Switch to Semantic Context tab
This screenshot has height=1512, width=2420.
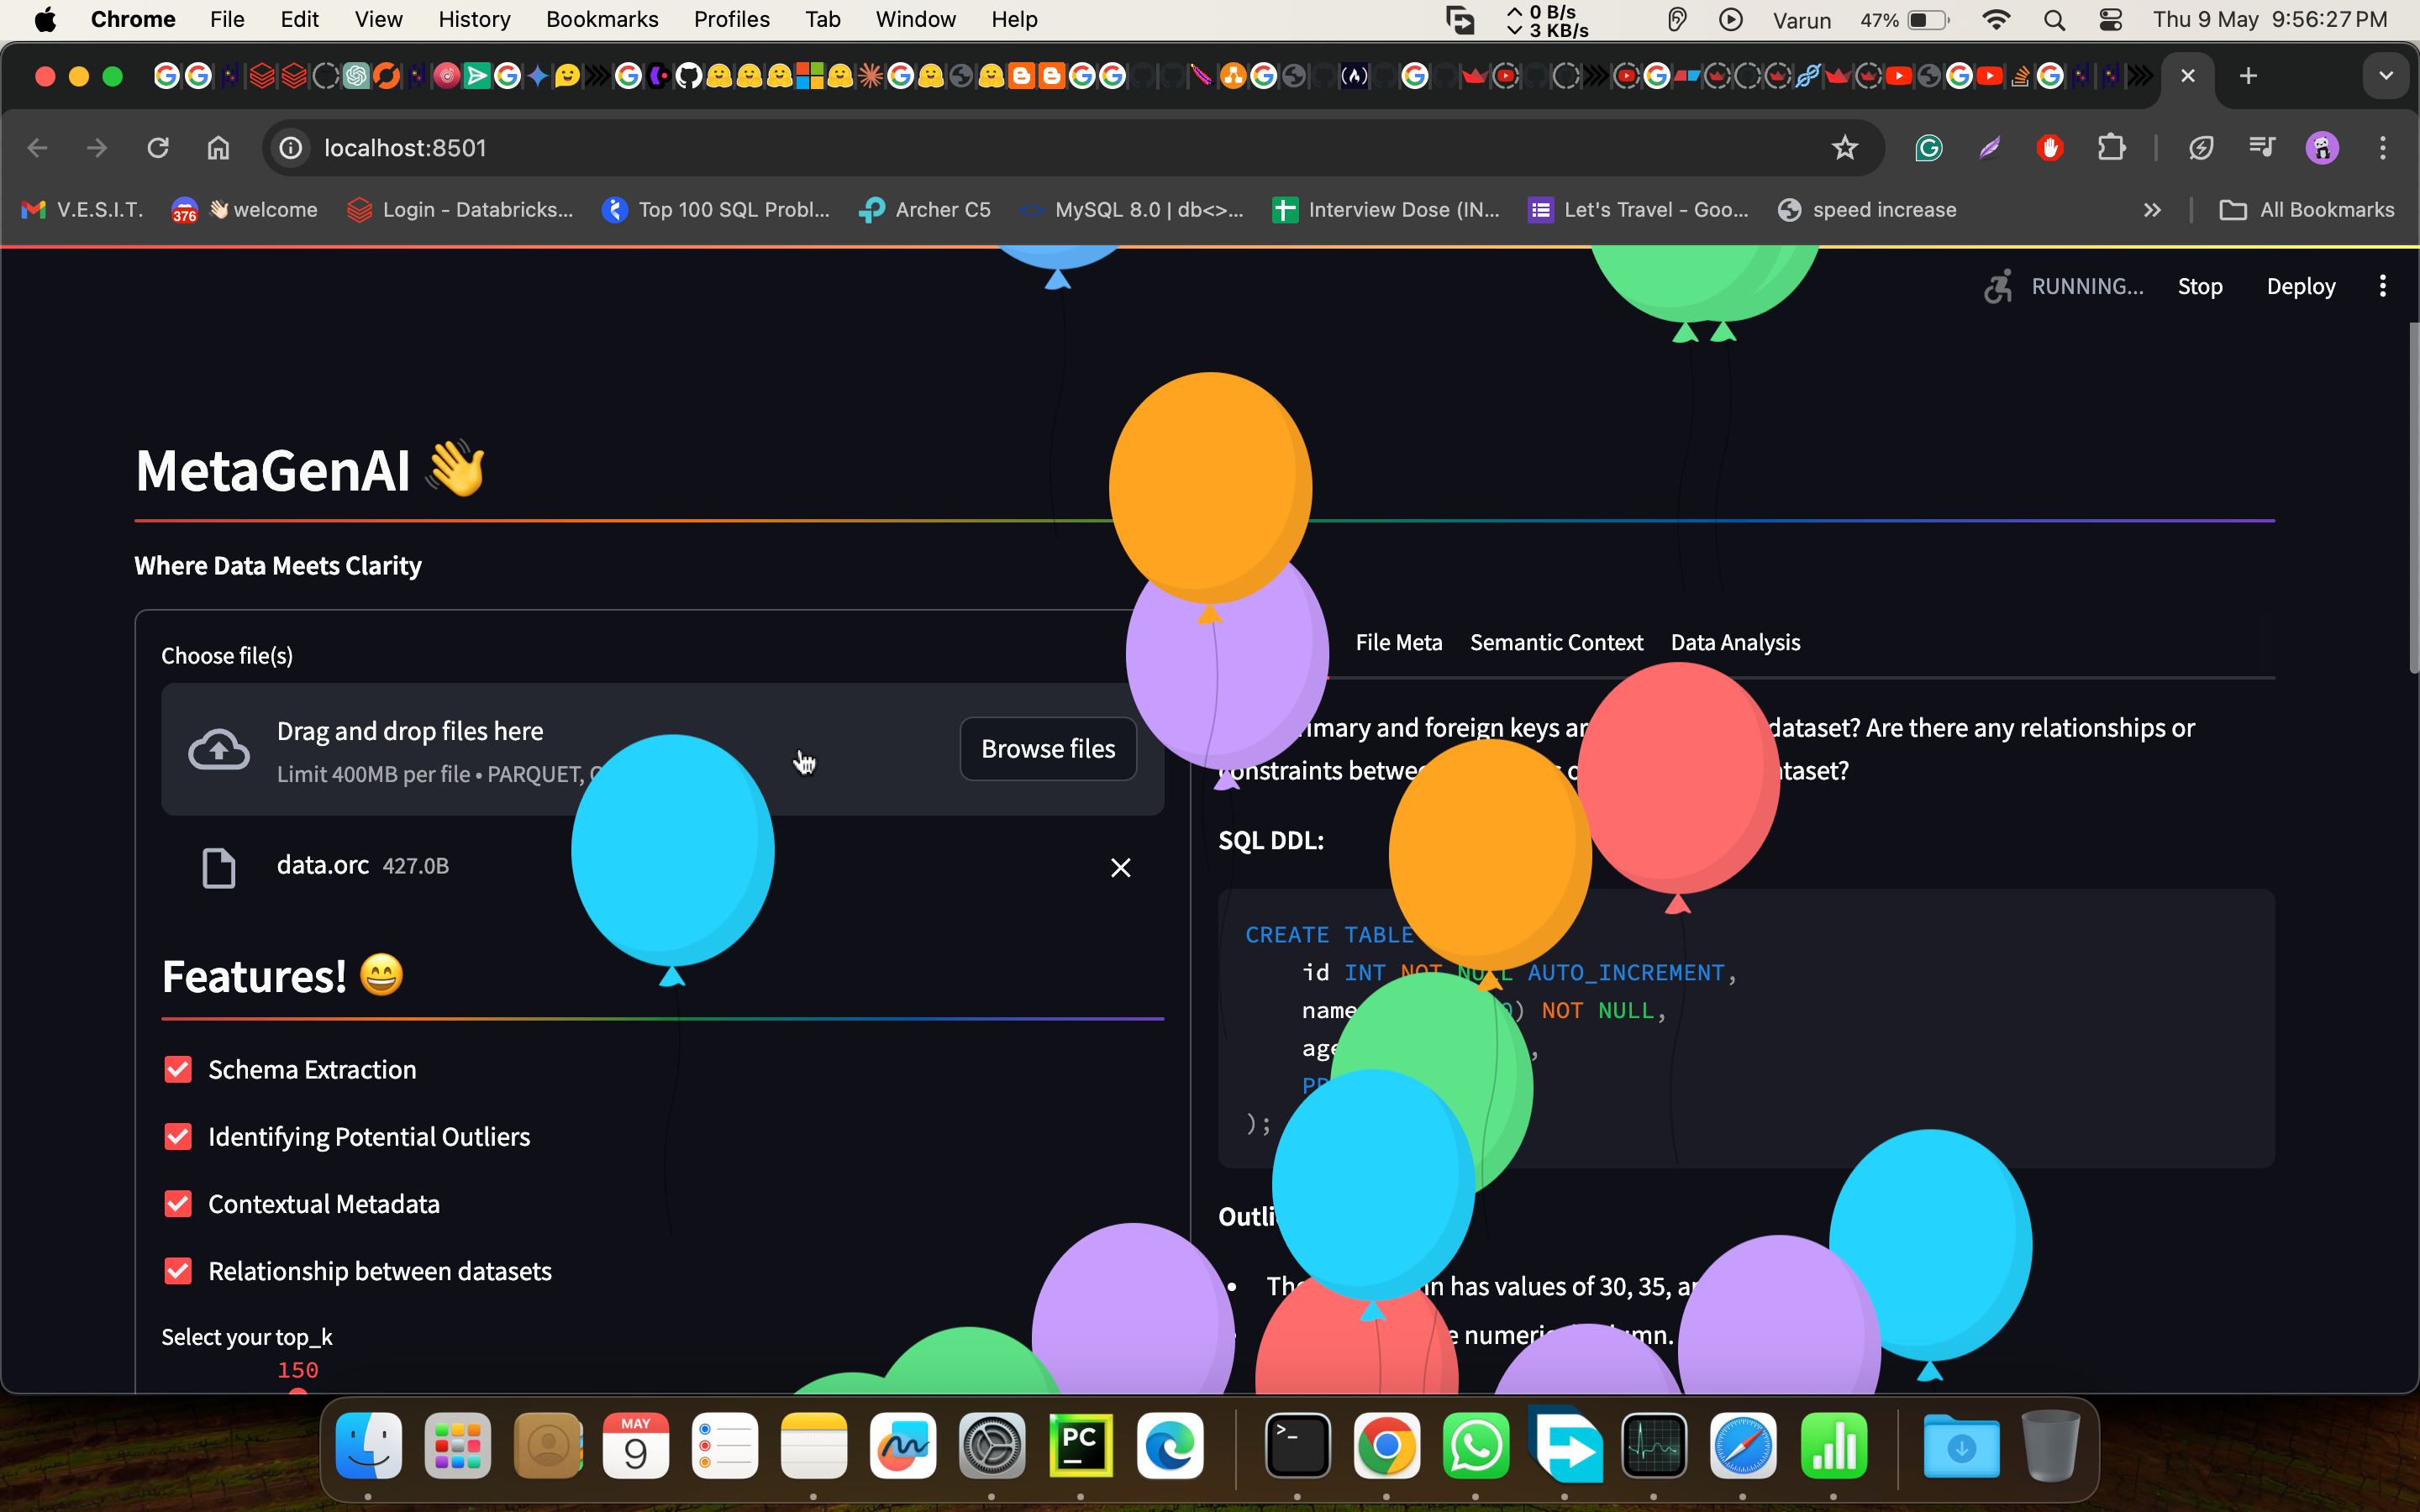1556,643
